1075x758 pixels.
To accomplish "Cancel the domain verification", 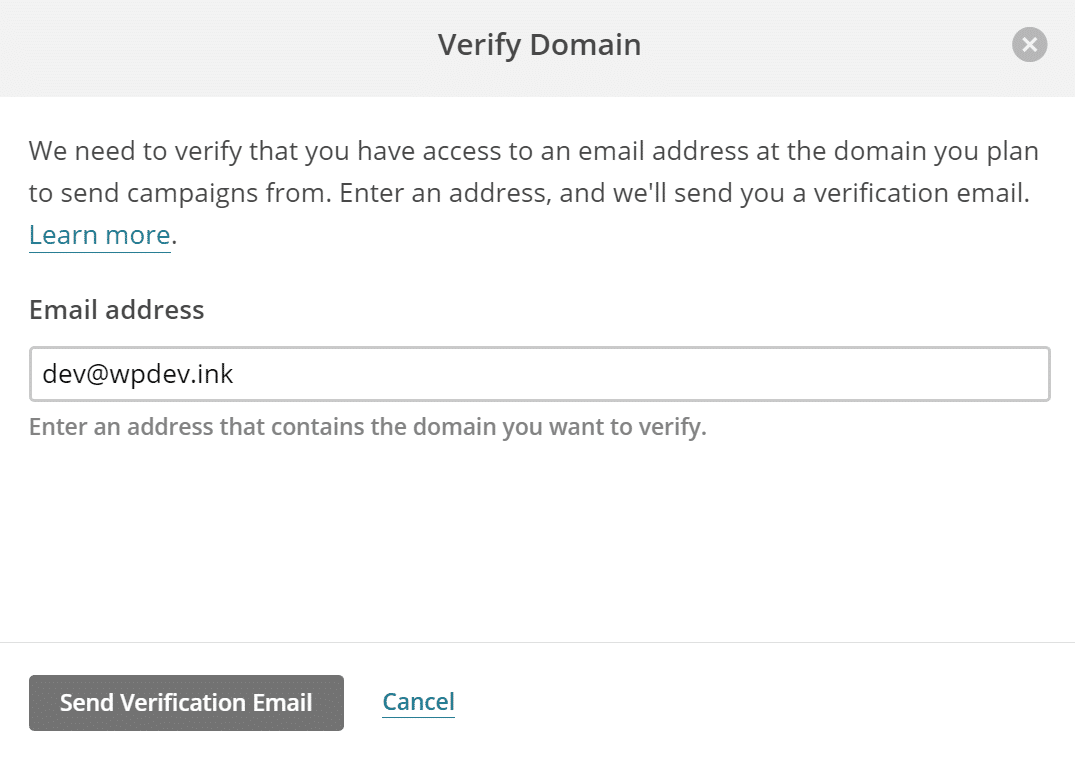I will pos(418,702).
